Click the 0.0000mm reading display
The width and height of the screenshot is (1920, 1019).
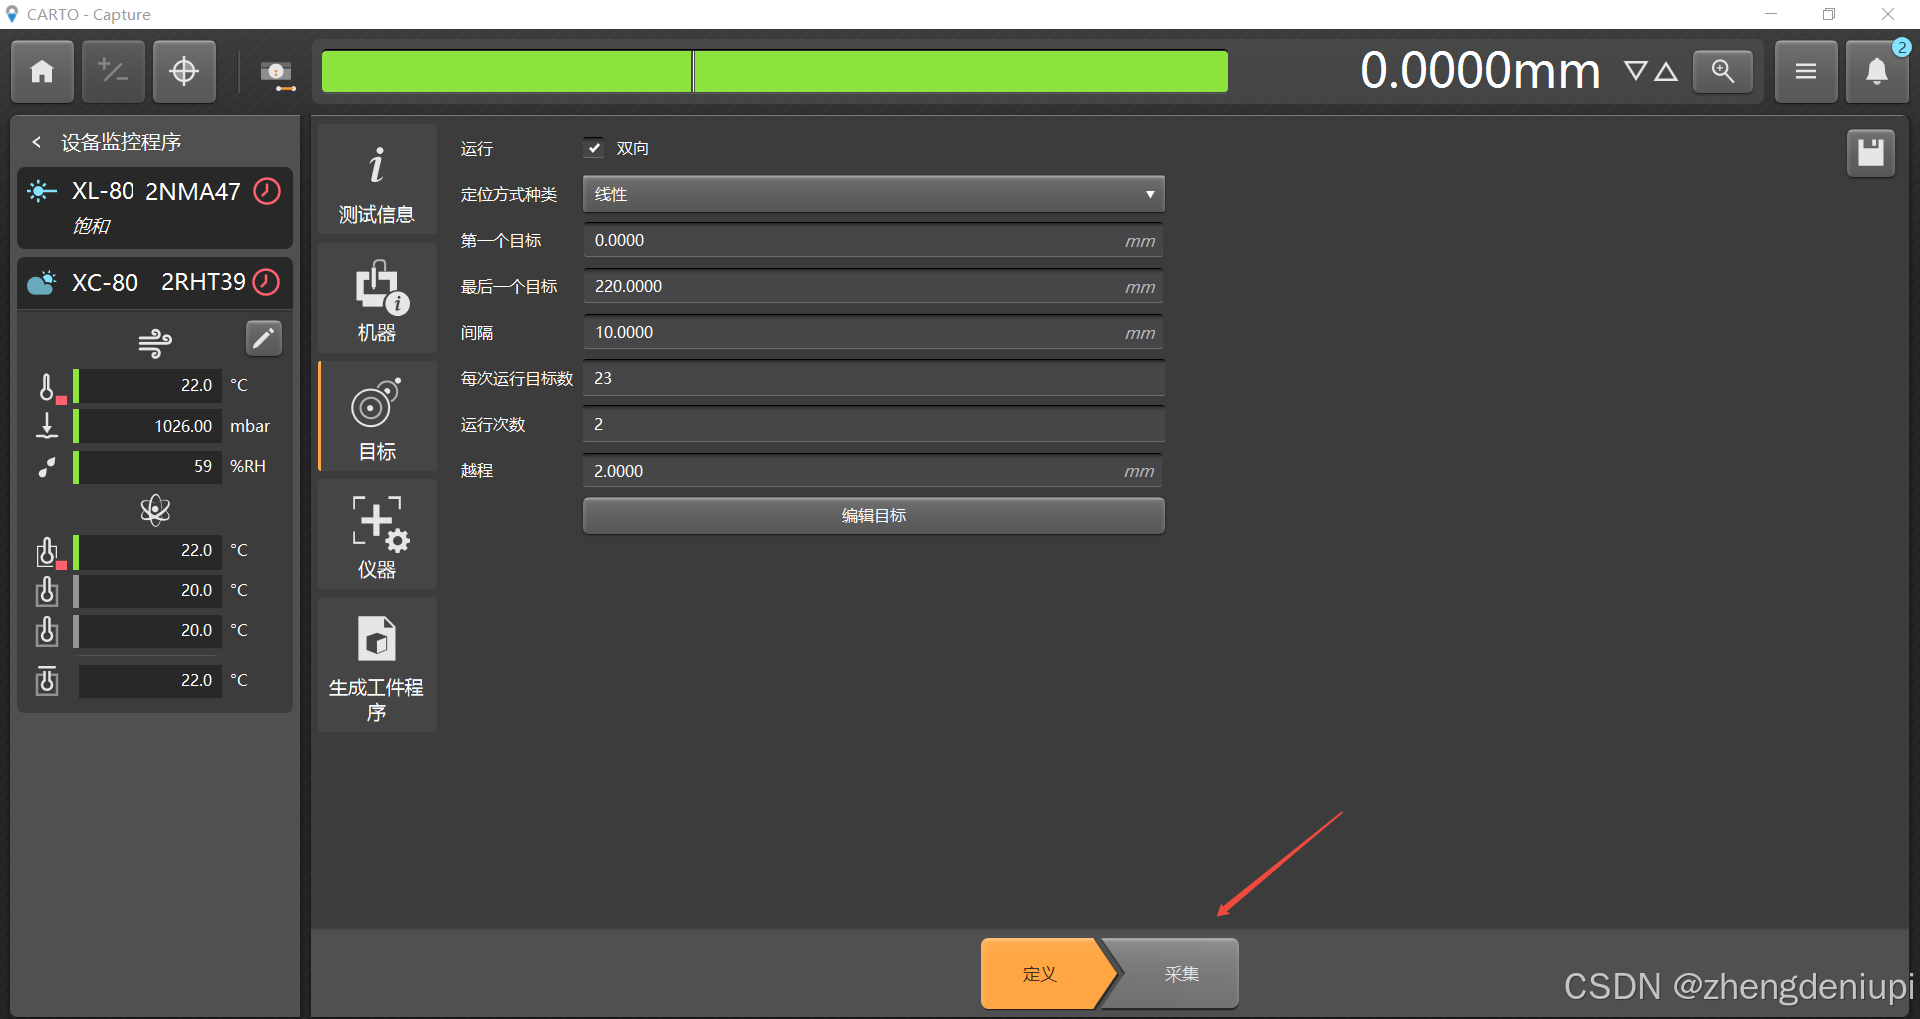[x=1480, y=71]
